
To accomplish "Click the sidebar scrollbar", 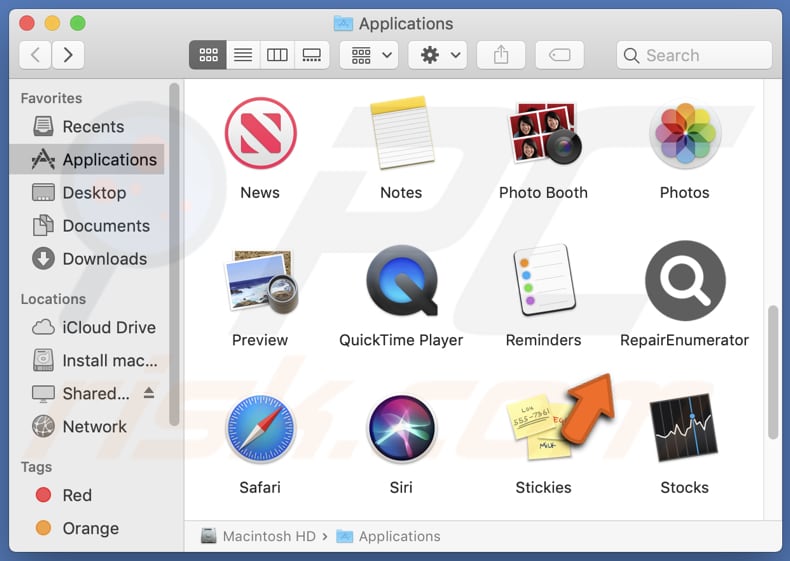I will click(x=174, y=255).
